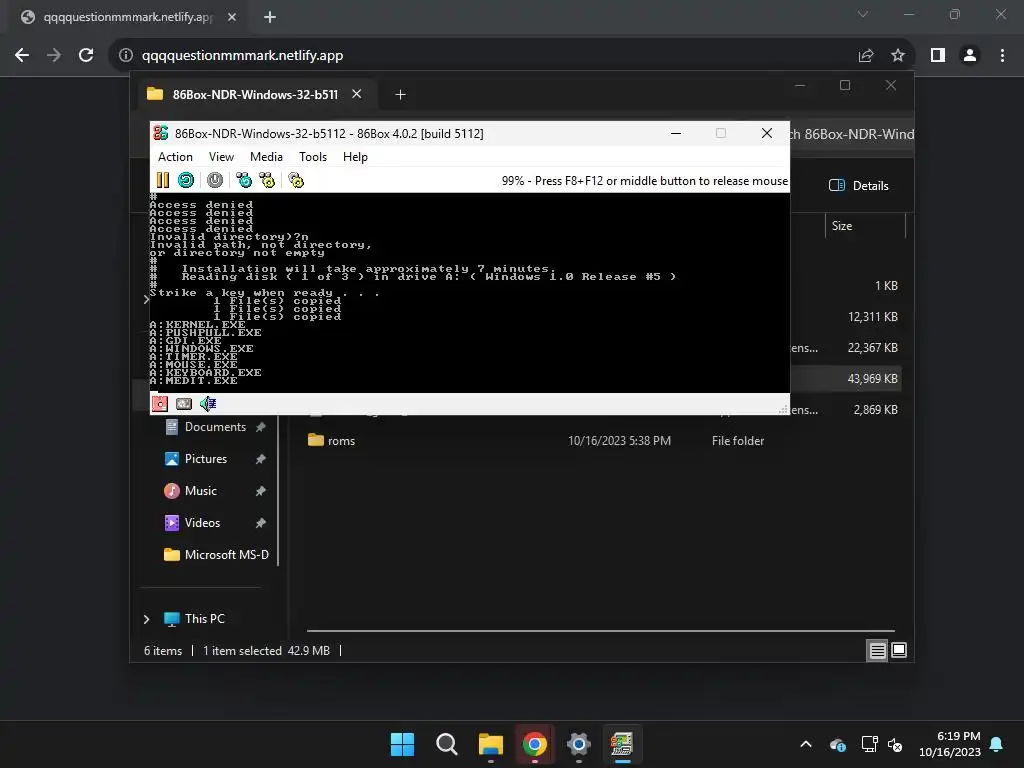1024x768 pixels.
Task: Send Ctrl+Alt+Esc via 86Box toolbar icon
Action: (x=267, y=180)
